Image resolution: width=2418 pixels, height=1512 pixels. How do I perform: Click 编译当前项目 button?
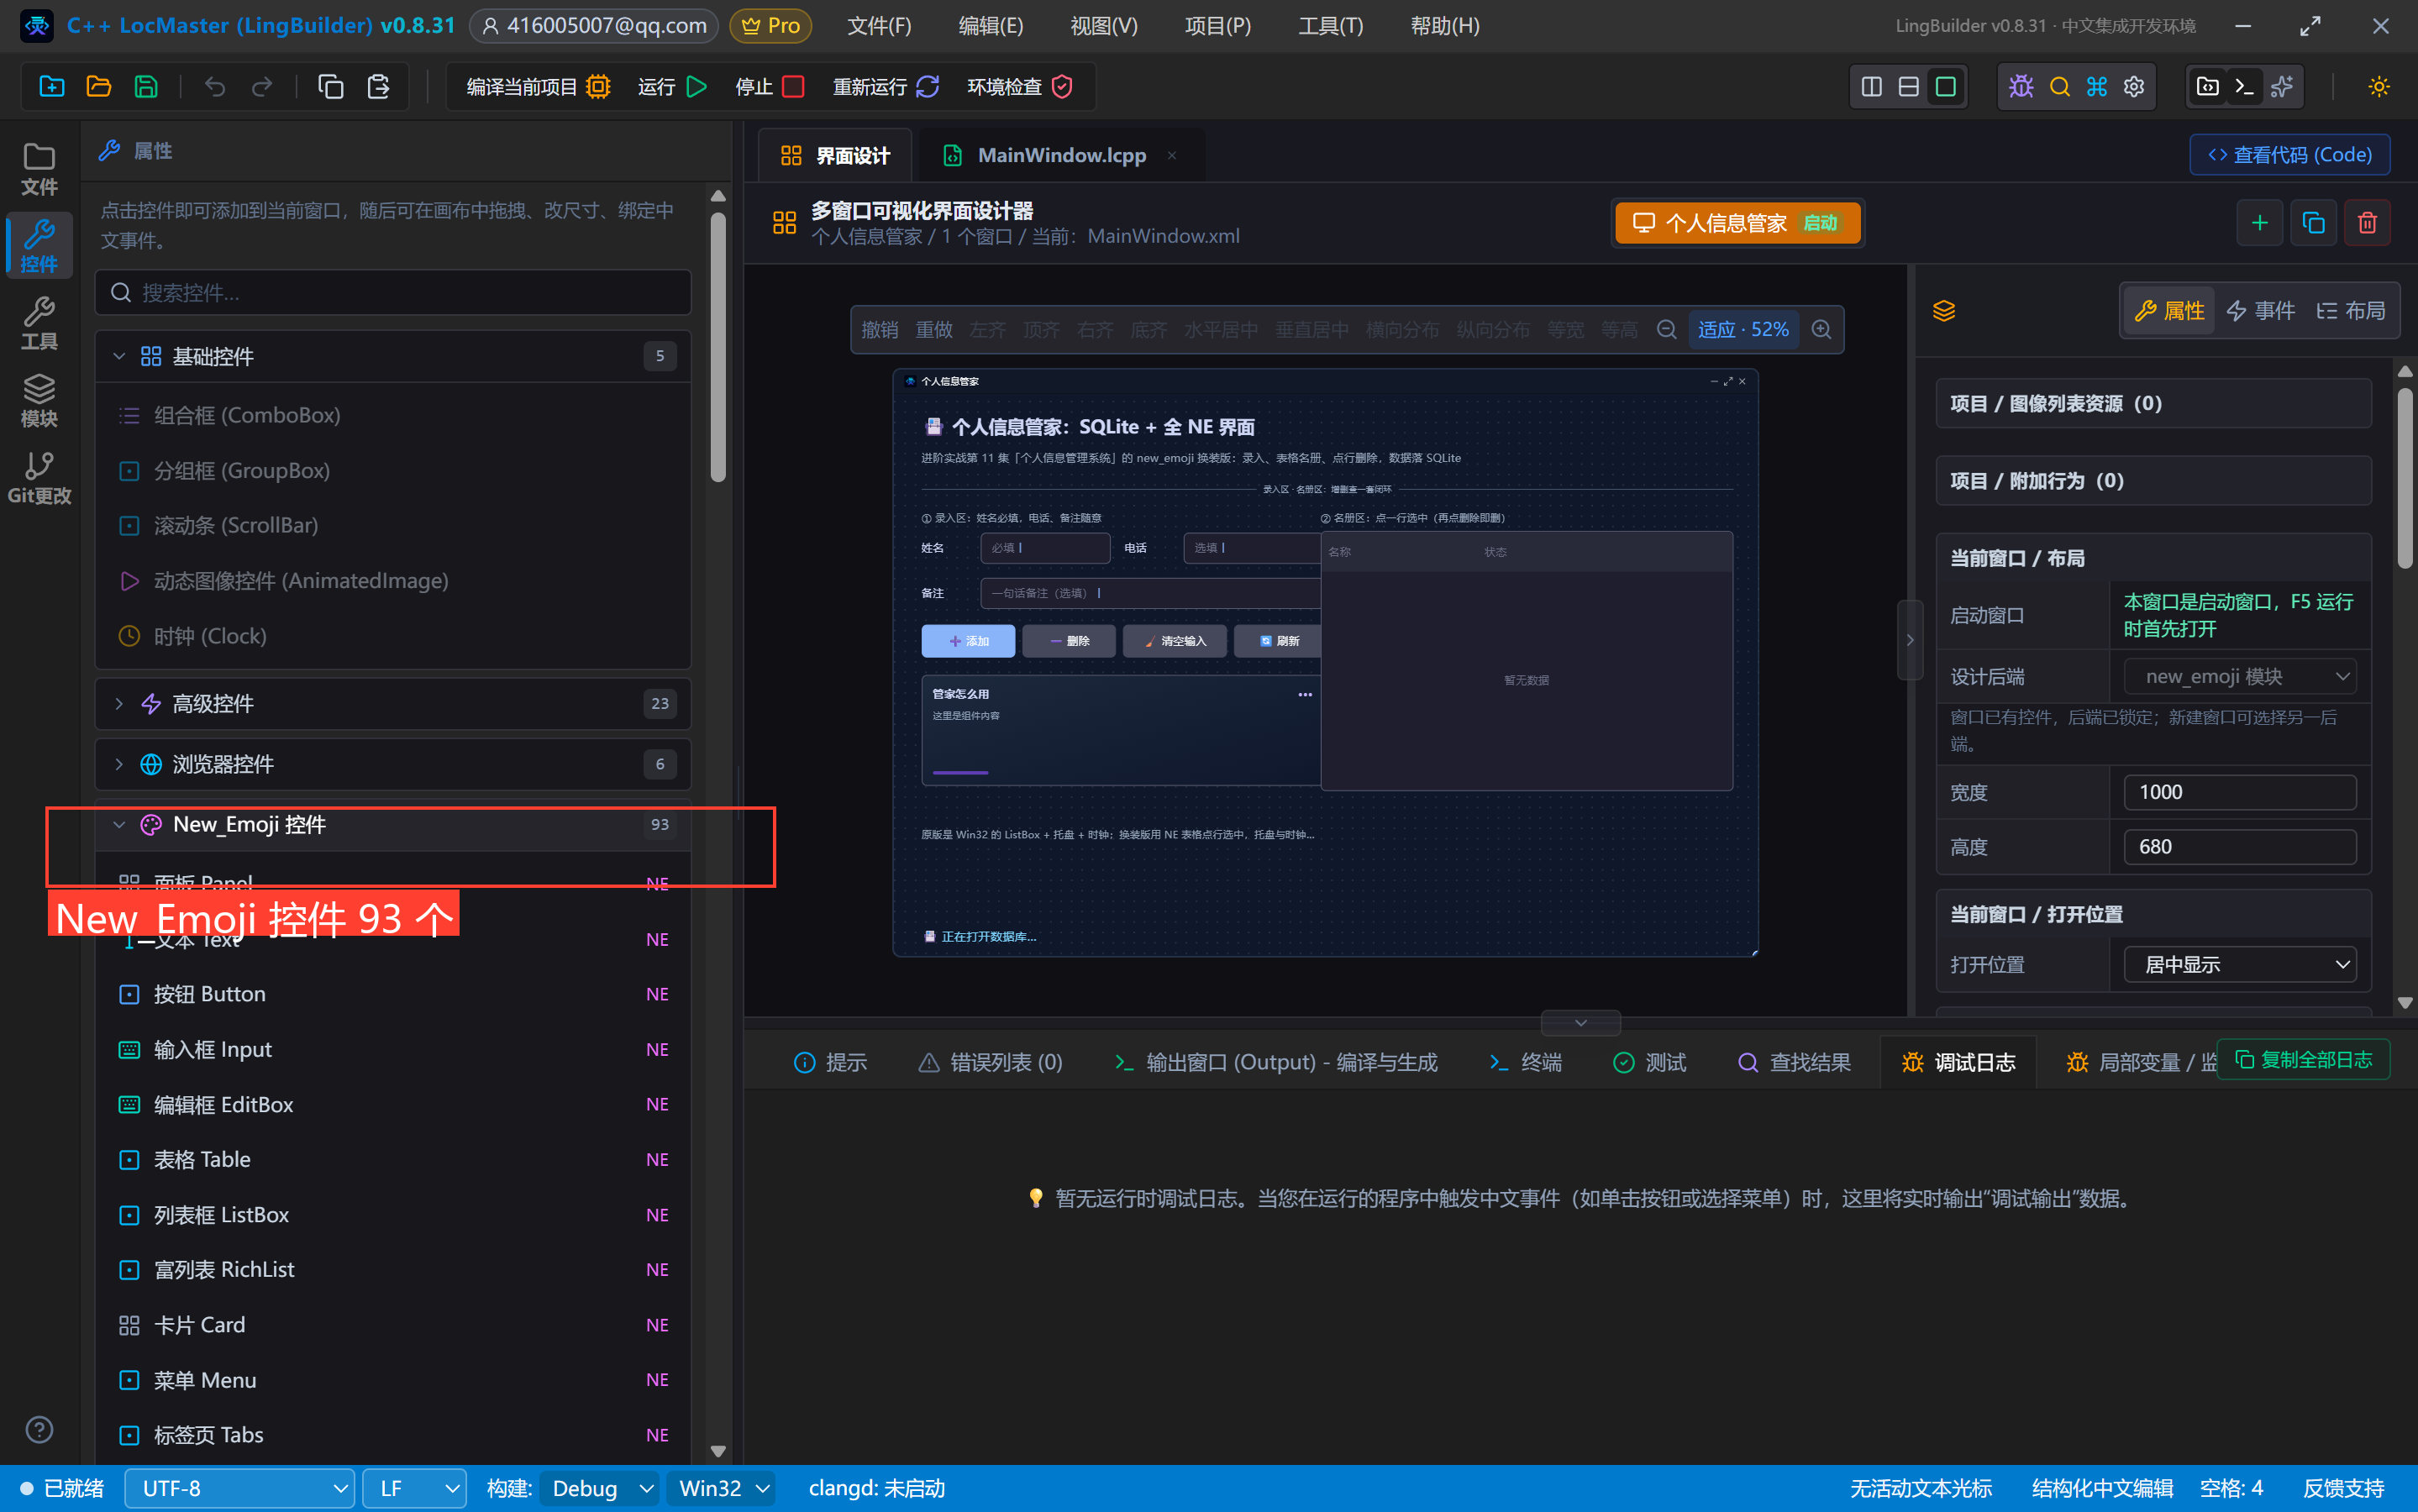click(x=539, y=87)
